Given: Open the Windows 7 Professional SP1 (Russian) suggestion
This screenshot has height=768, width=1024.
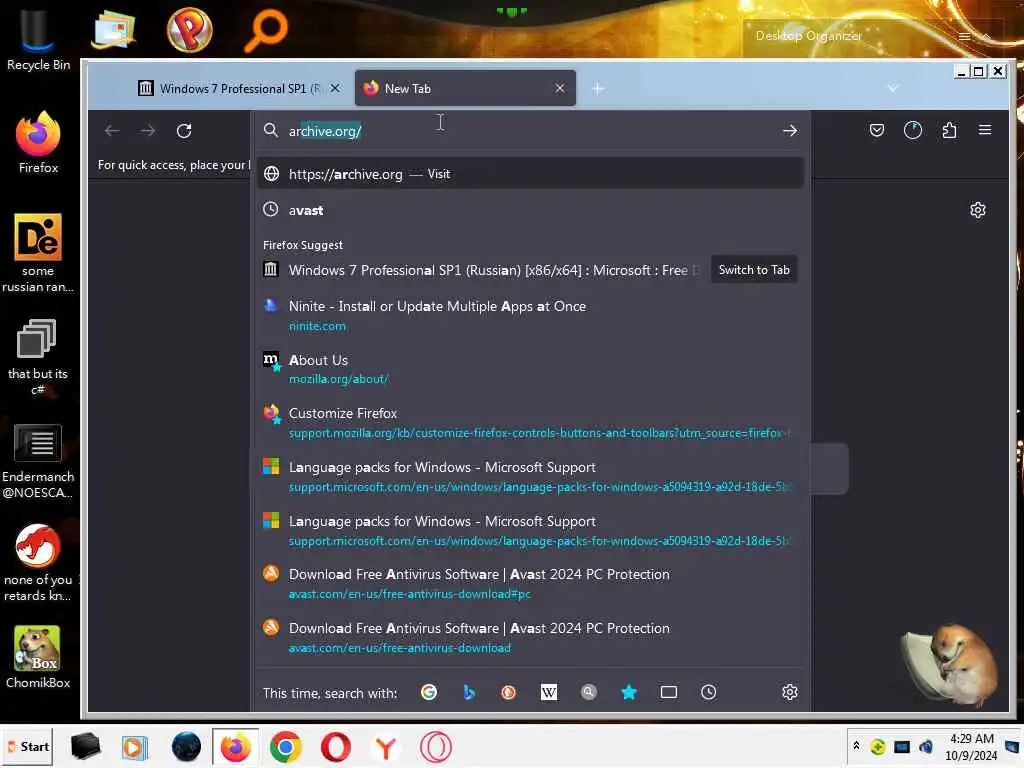Looking at the screenshot, I should pyautogui.click(x=481, y=270).
